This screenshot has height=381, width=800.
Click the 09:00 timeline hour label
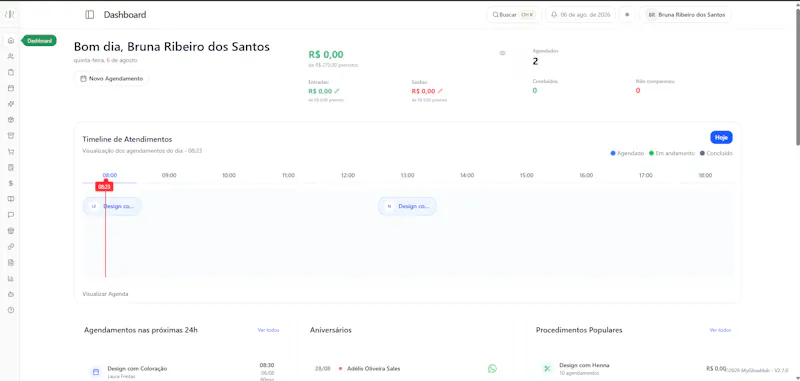(x=169, y=175)
